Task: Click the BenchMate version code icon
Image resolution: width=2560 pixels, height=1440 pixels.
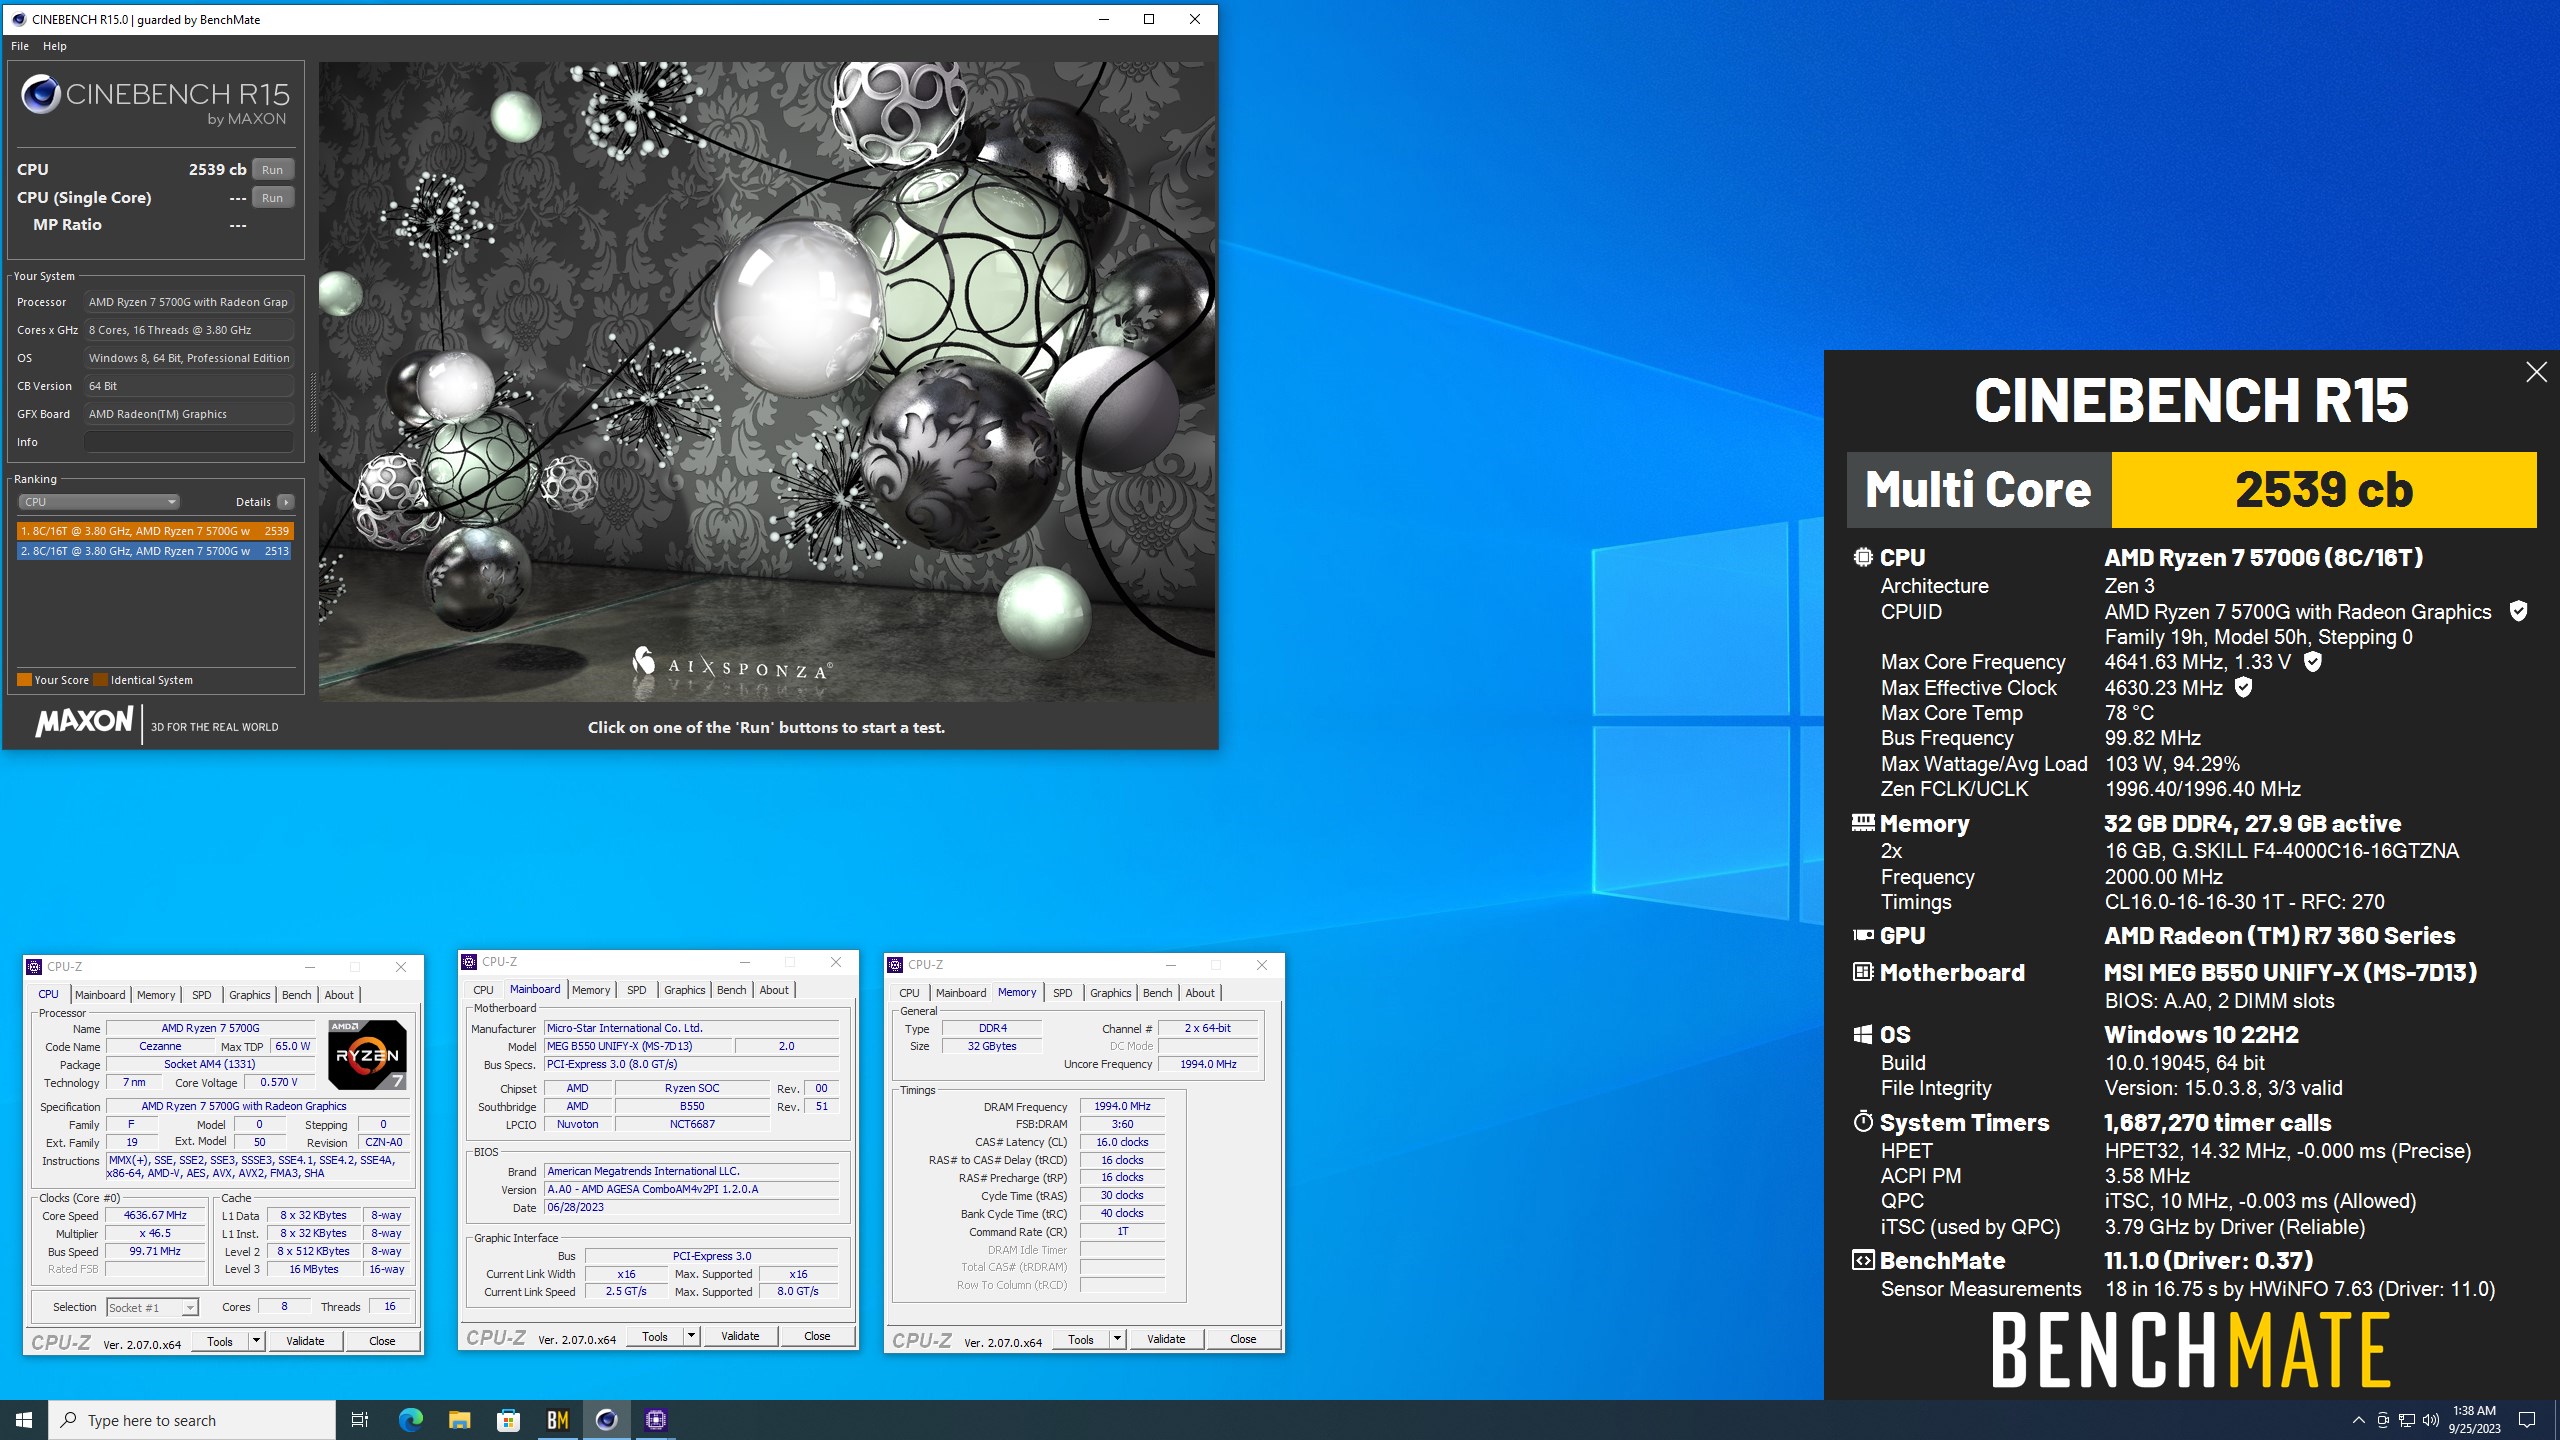Action: (1862, 1260)
